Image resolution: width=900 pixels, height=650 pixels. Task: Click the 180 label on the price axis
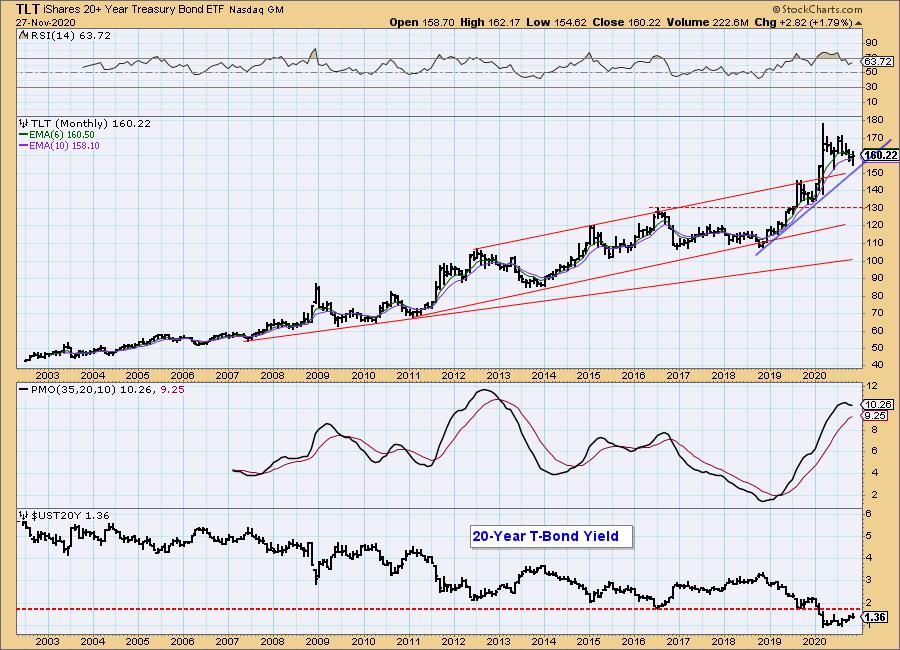point(873,119)
